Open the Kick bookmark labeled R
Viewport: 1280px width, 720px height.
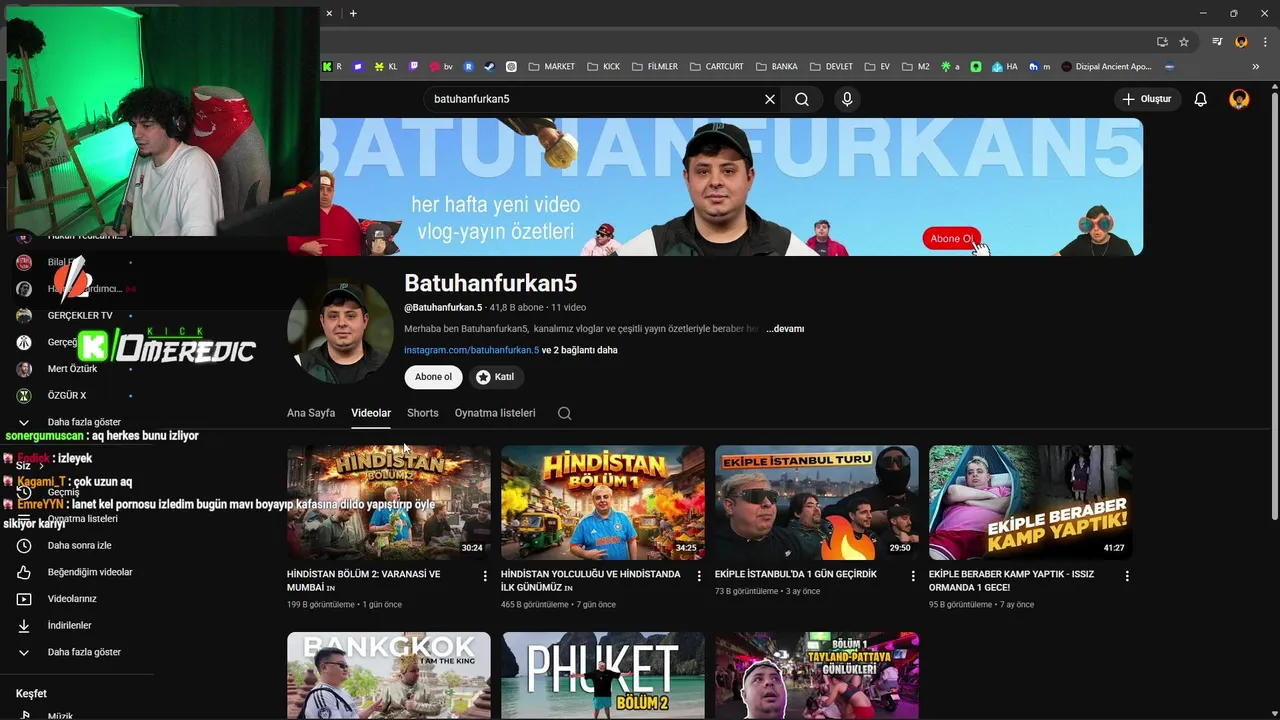[332, 67]
